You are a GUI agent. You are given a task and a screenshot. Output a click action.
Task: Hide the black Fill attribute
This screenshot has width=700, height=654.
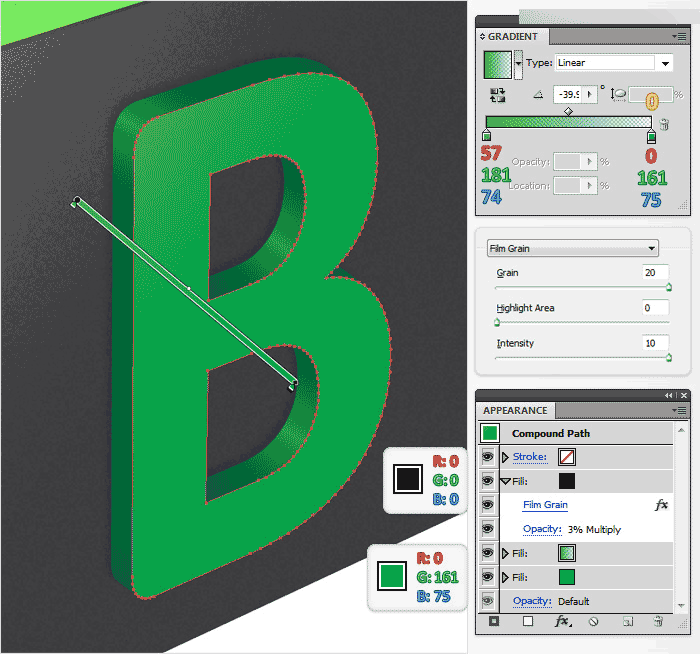488,481
